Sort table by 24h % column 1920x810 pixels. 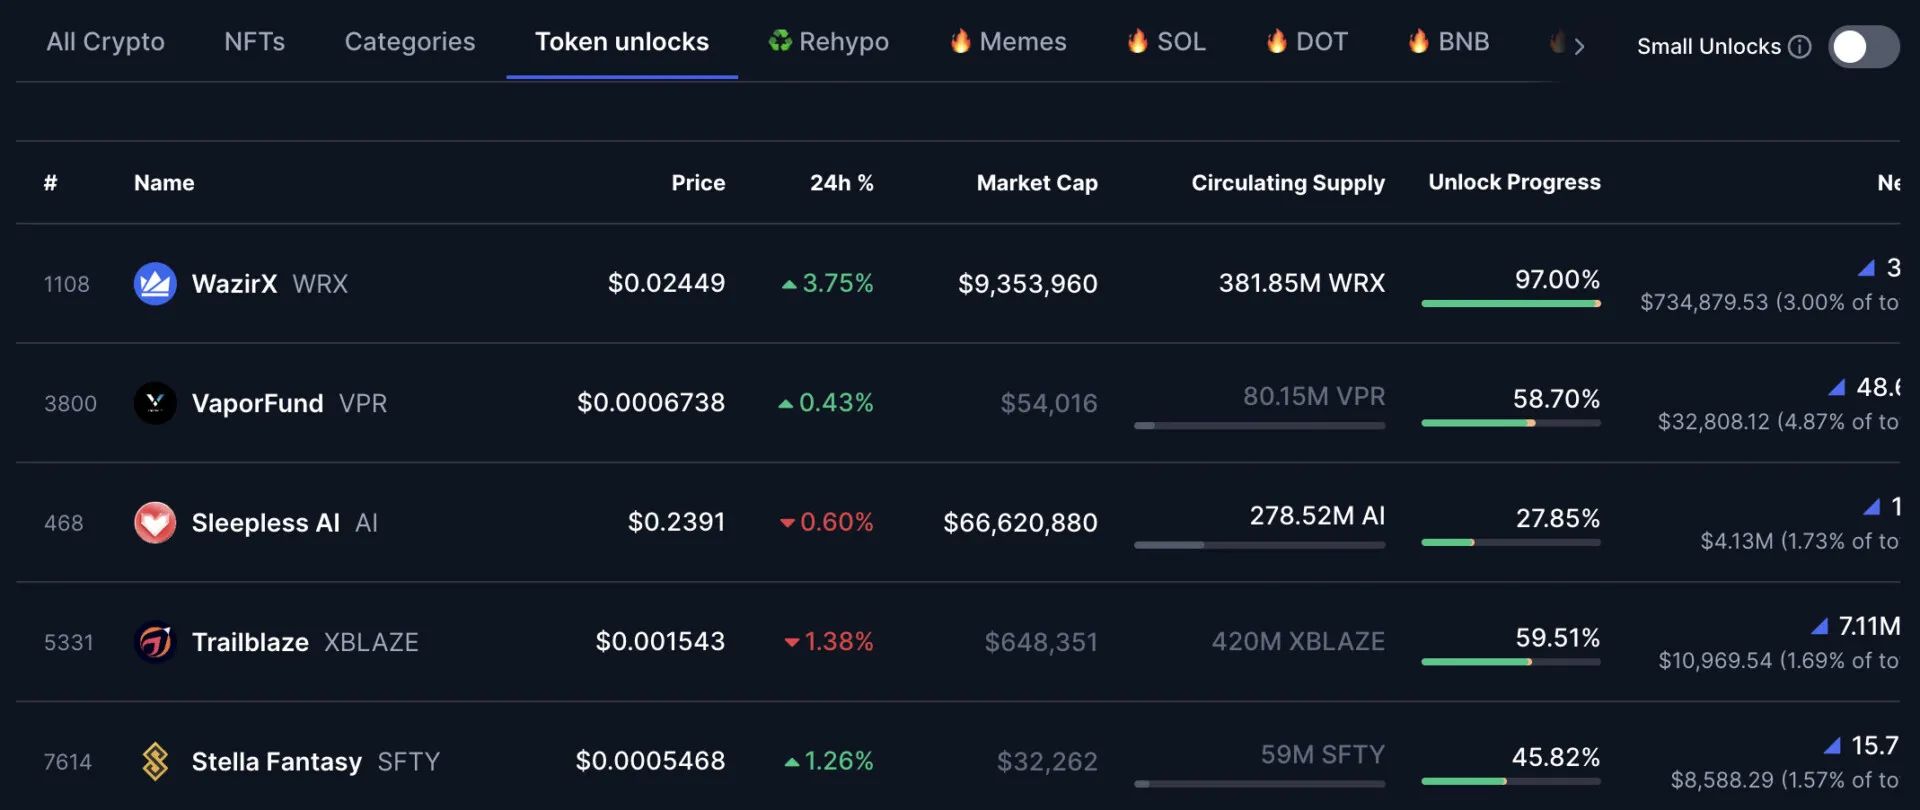[841, 183]
